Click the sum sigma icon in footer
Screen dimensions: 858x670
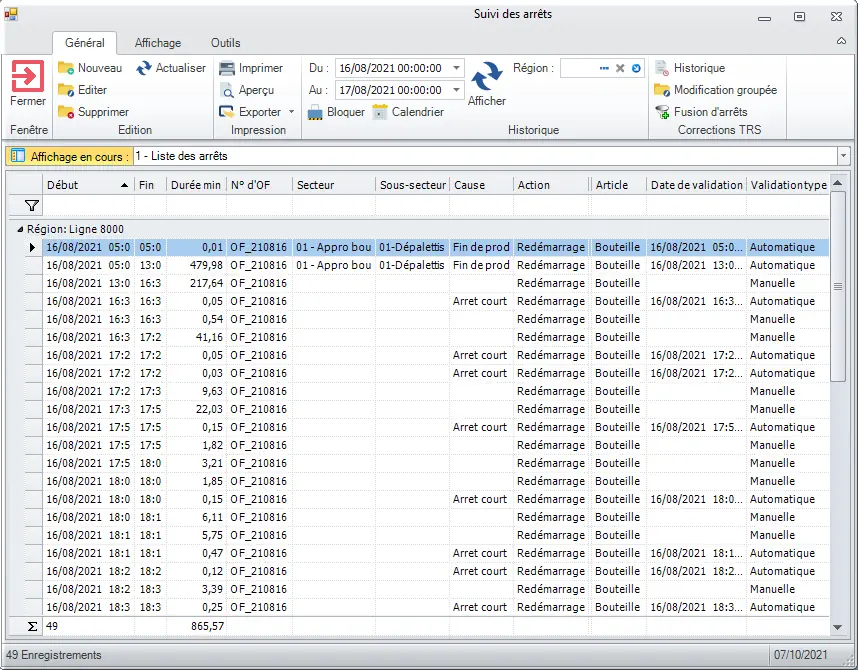click(x=32, y=626)
